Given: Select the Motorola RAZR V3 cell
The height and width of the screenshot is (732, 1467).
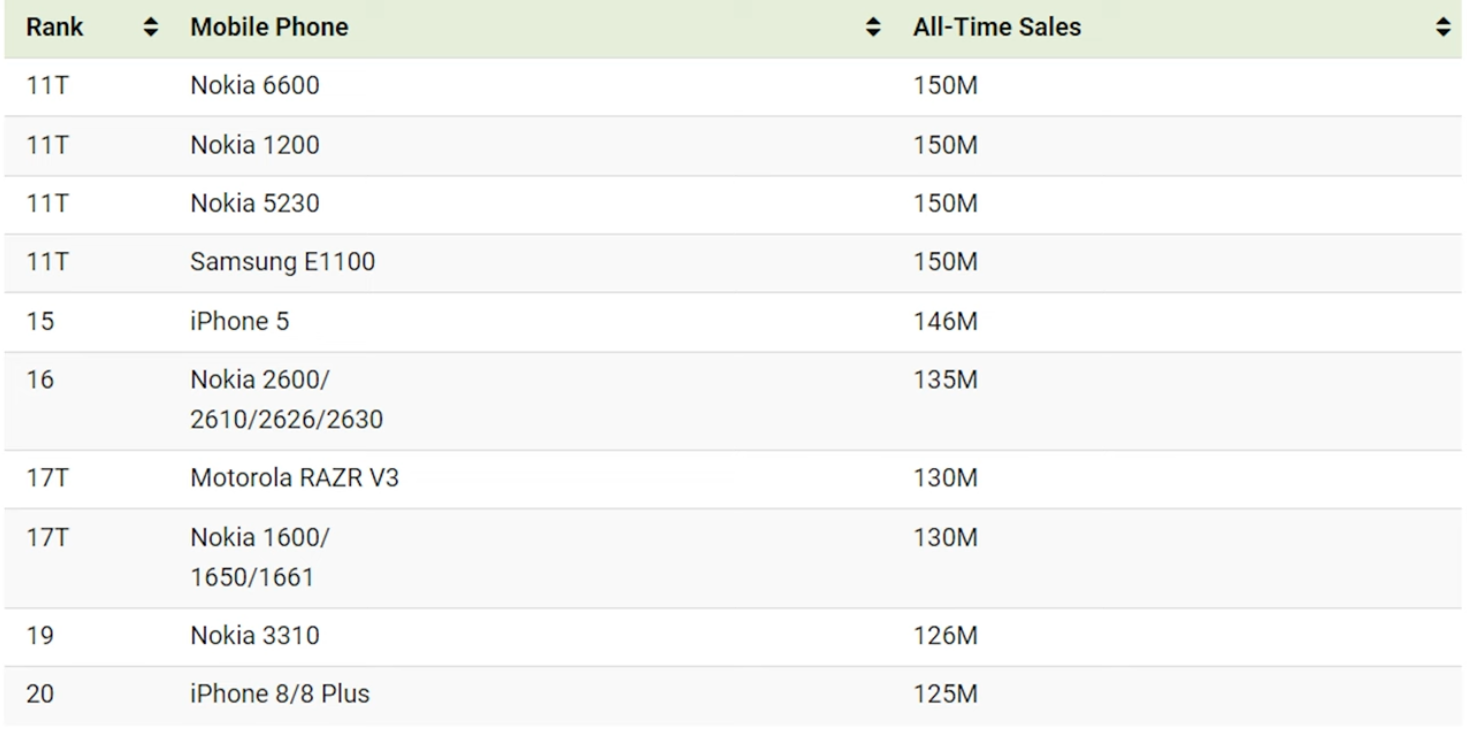Looking at the screenshot, I should (x=295, y=478).
